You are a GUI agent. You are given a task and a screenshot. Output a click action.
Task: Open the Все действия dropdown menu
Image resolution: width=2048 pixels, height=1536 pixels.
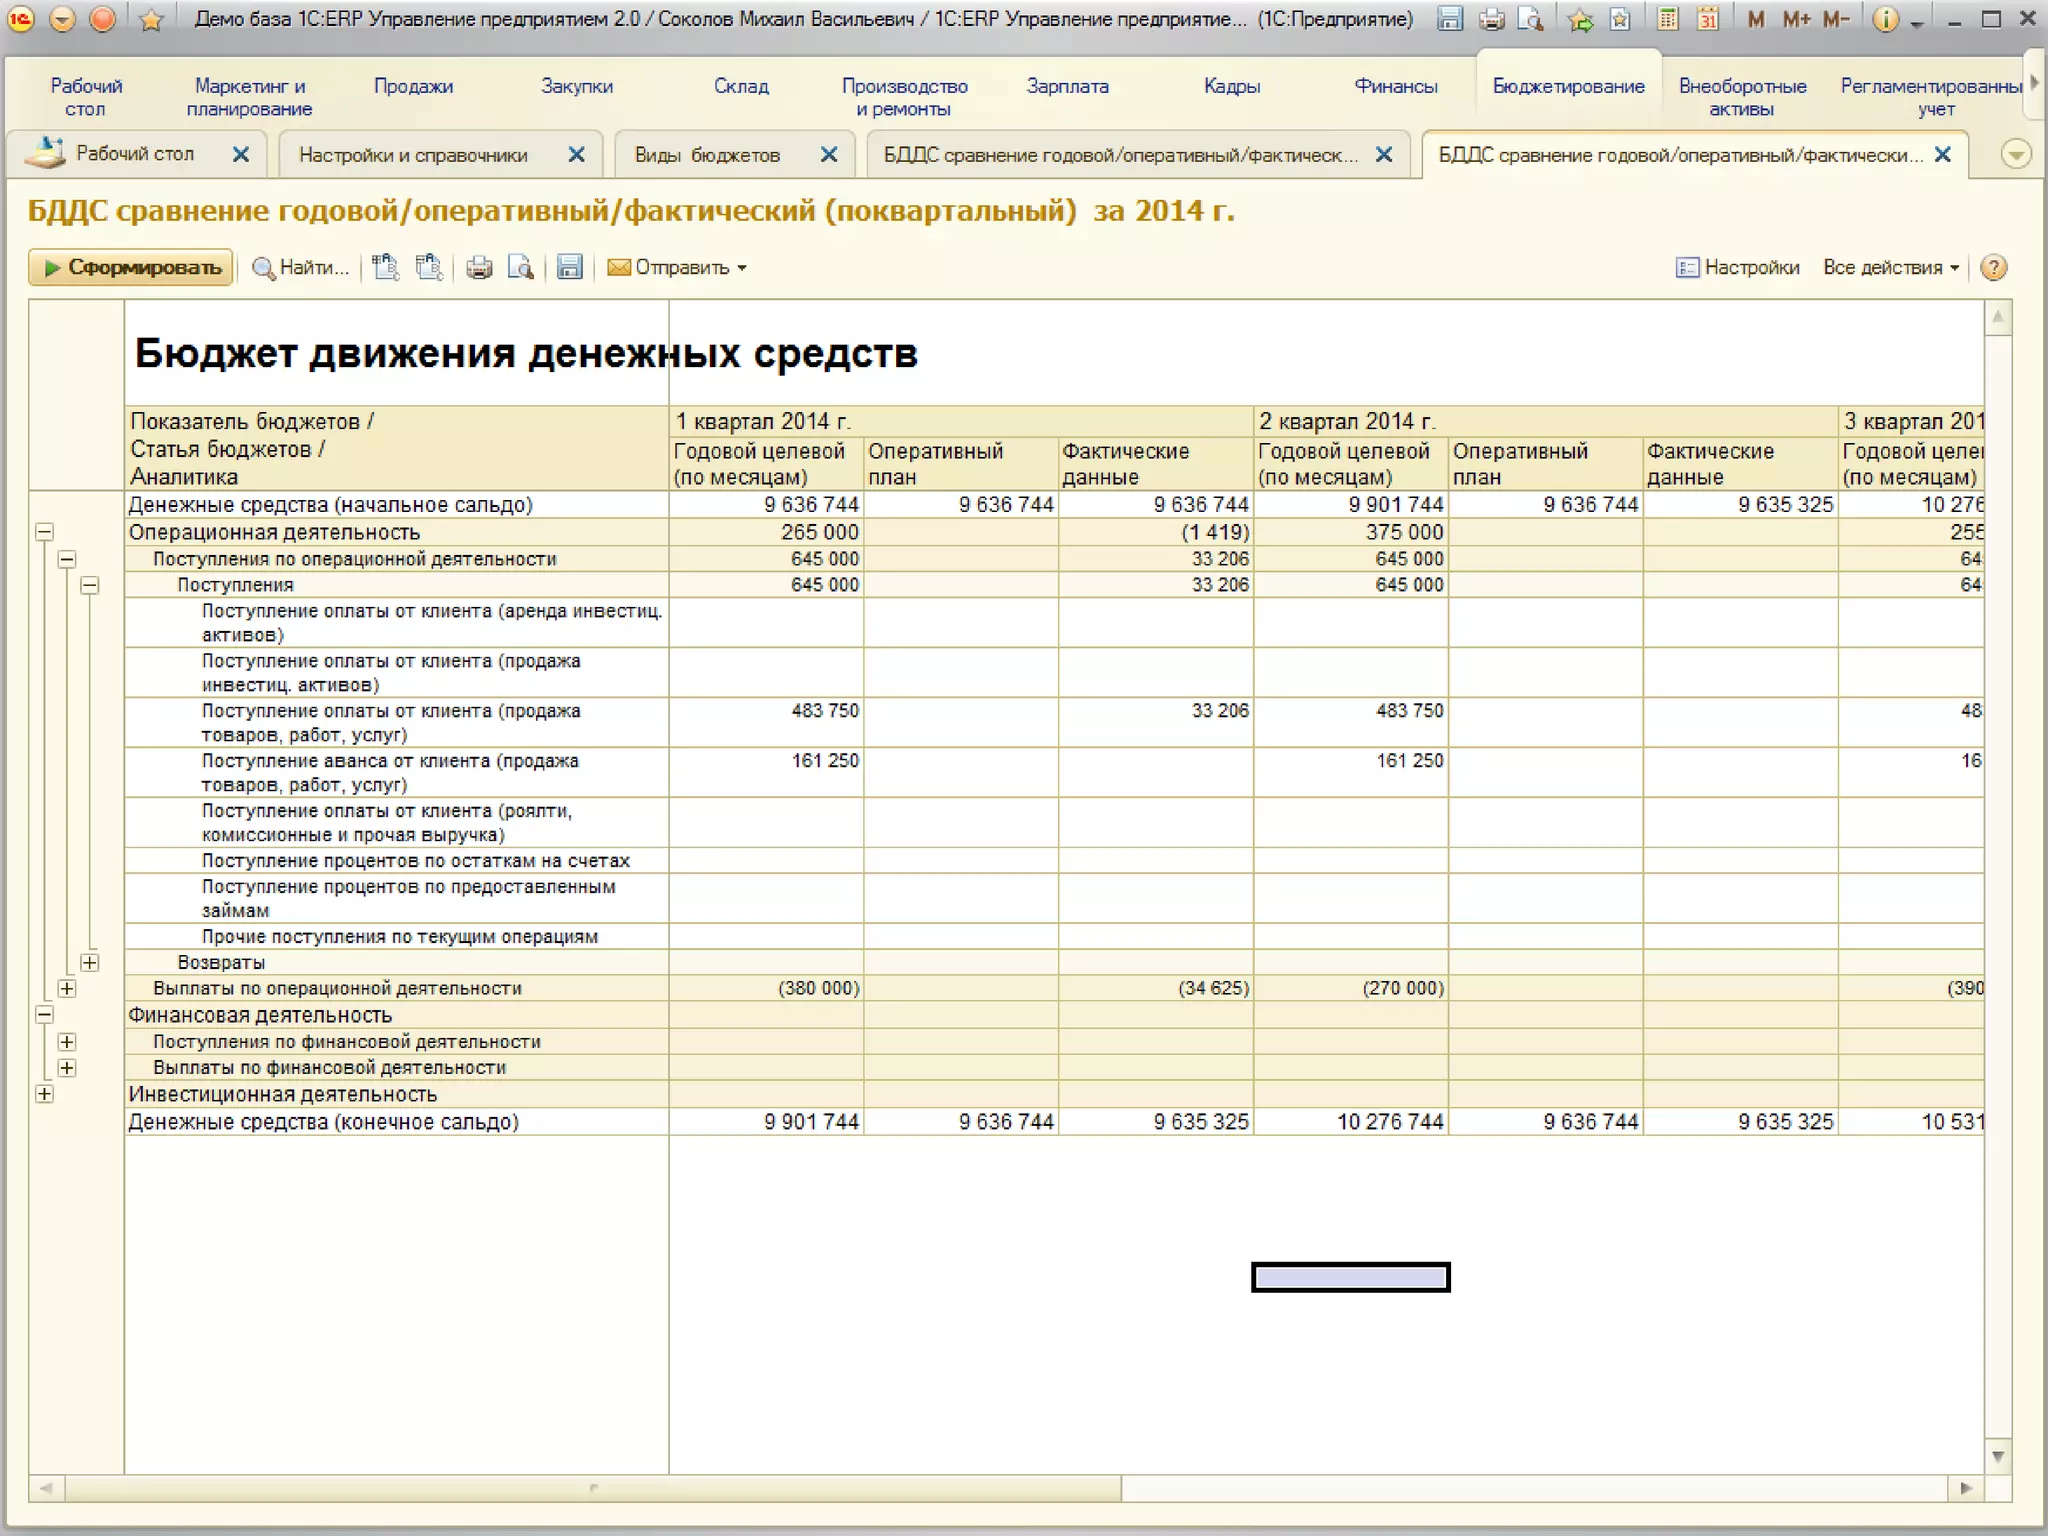pyautogui.click(x=1890, y=267)
